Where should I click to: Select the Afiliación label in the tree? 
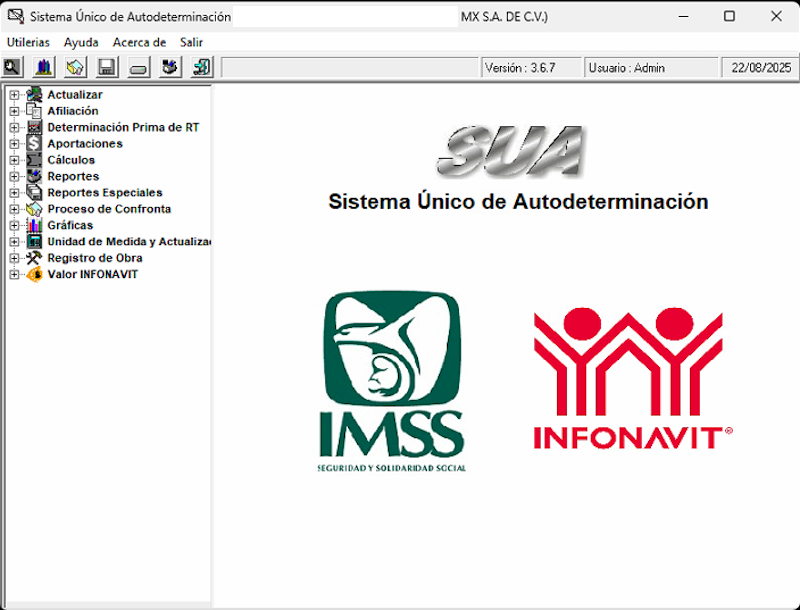tap(73, 111)
